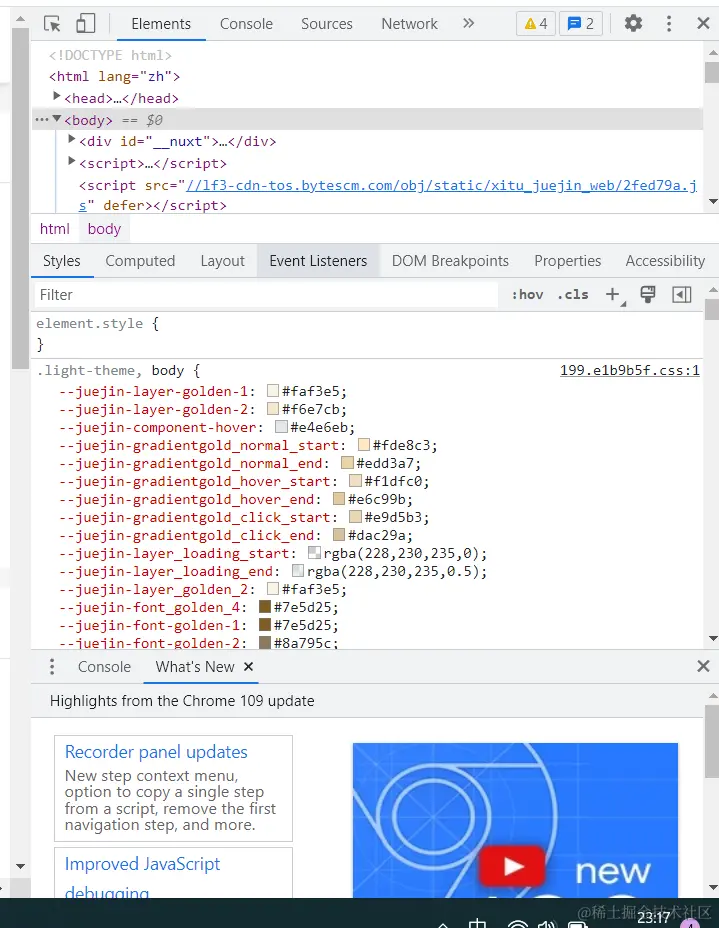
Task: Click the Styles pane scrollbar down arrow
Action: click(x=712, y=639)
